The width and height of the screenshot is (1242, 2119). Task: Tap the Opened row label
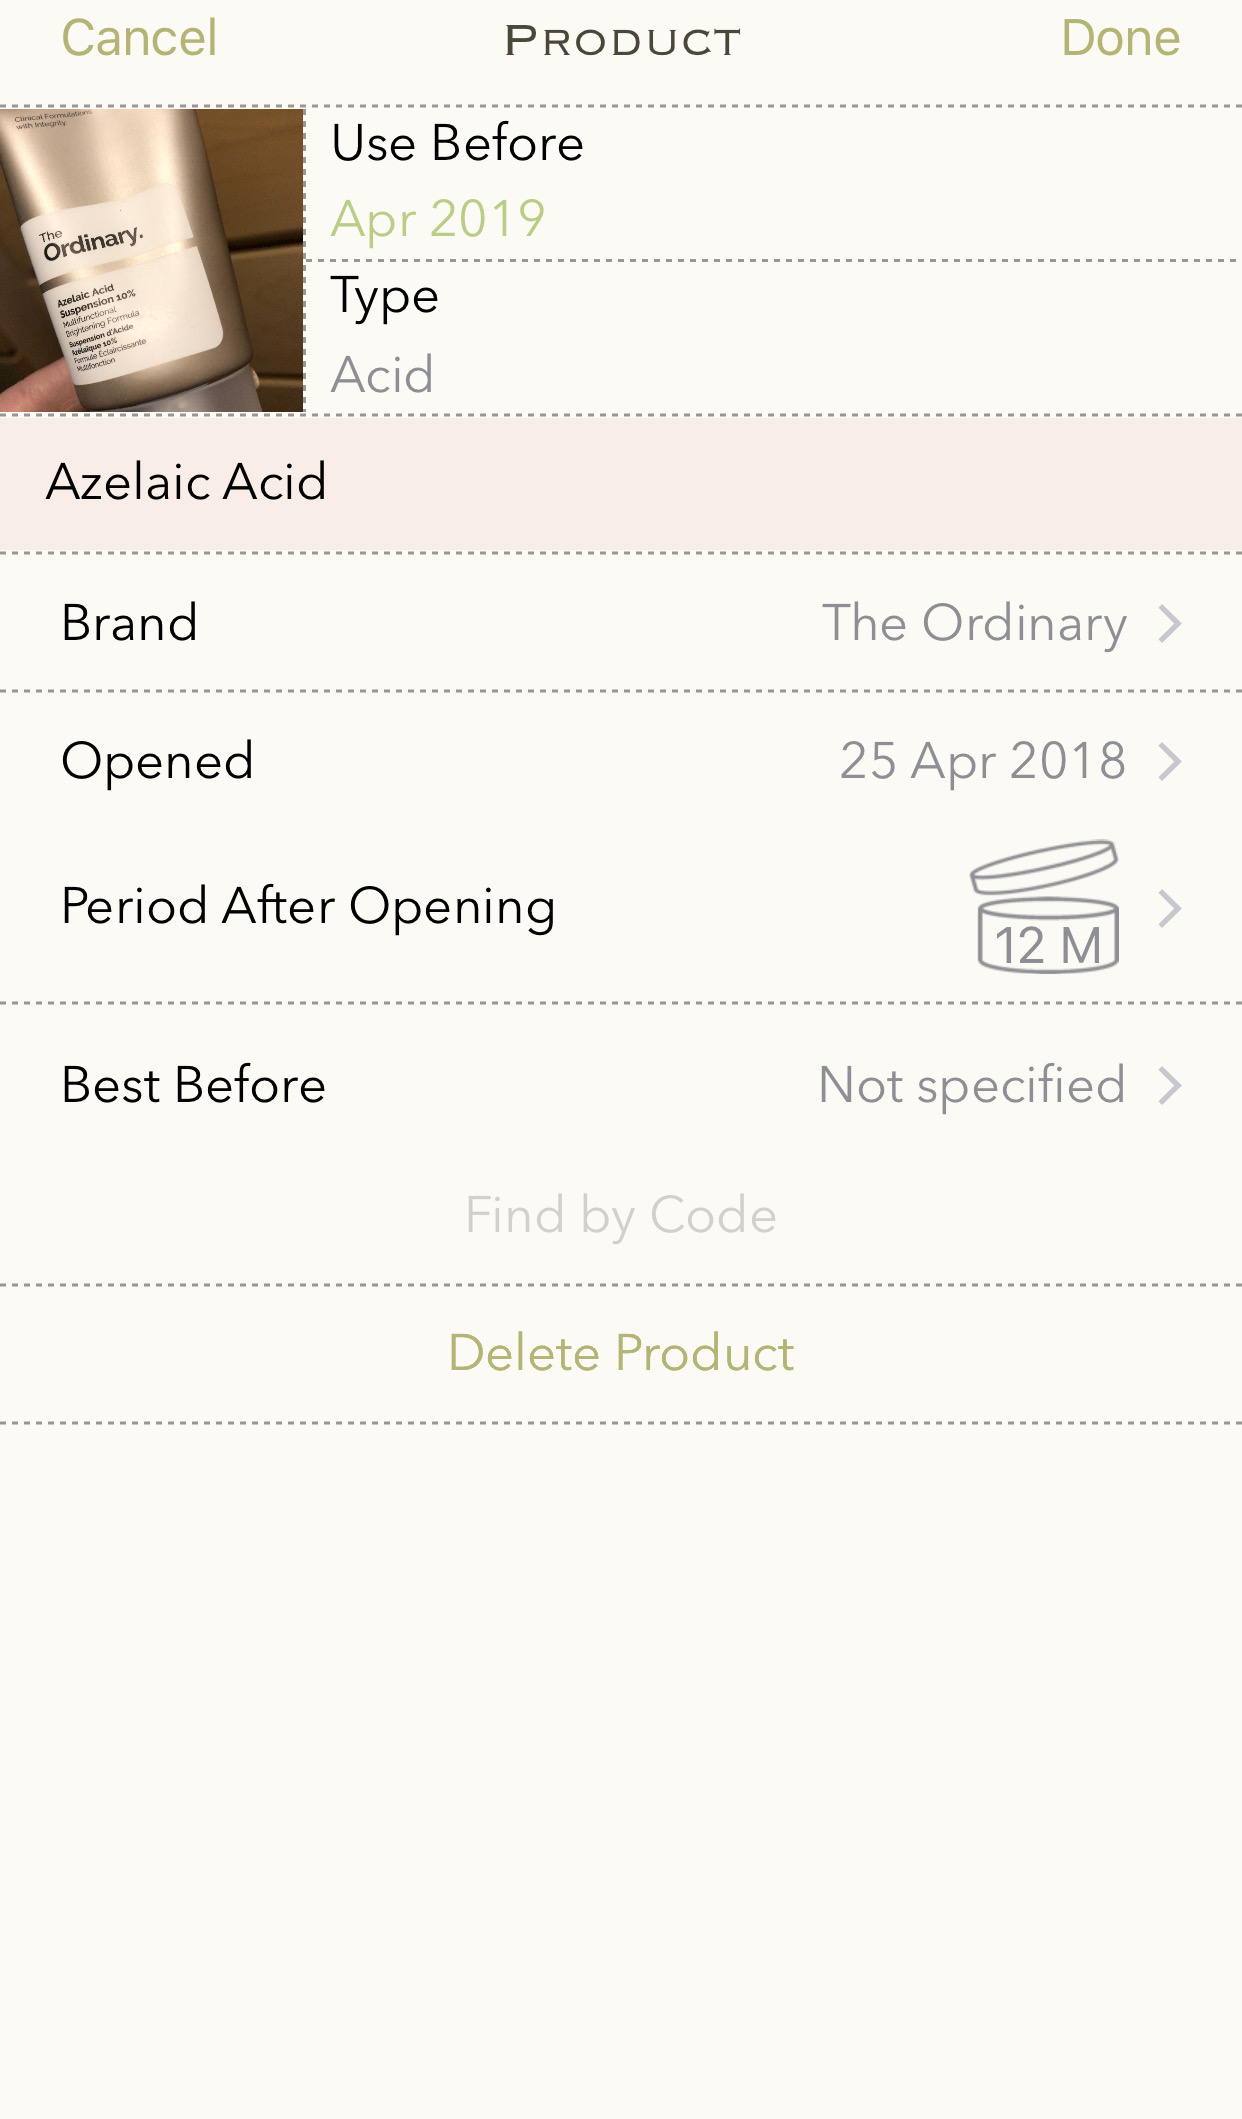tap(158, 762)
